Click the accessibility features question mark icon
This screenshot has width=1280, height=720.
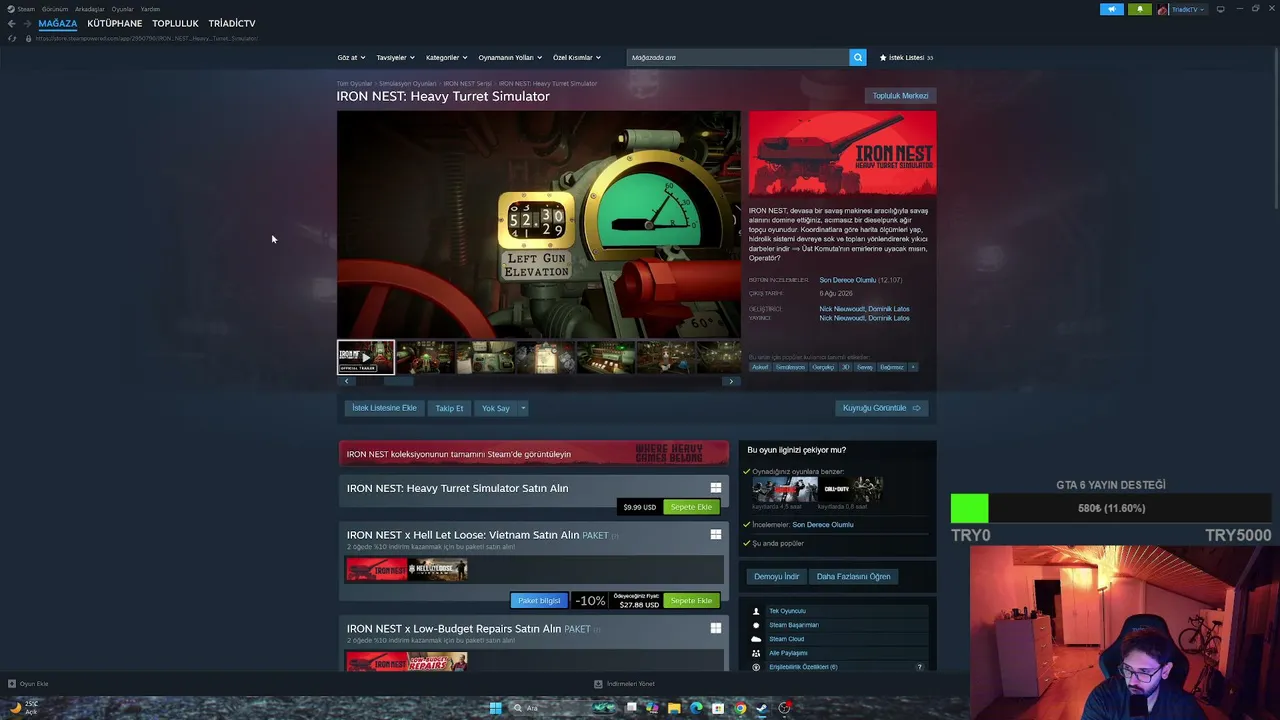tap(920, 667)
